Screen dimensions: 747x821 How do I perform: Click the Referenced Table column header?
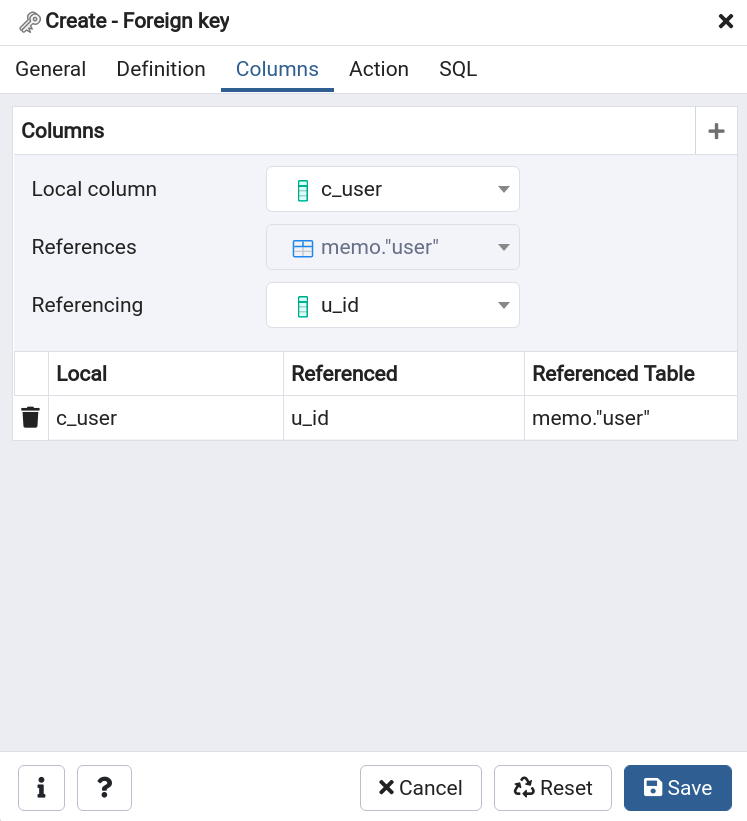613,374
